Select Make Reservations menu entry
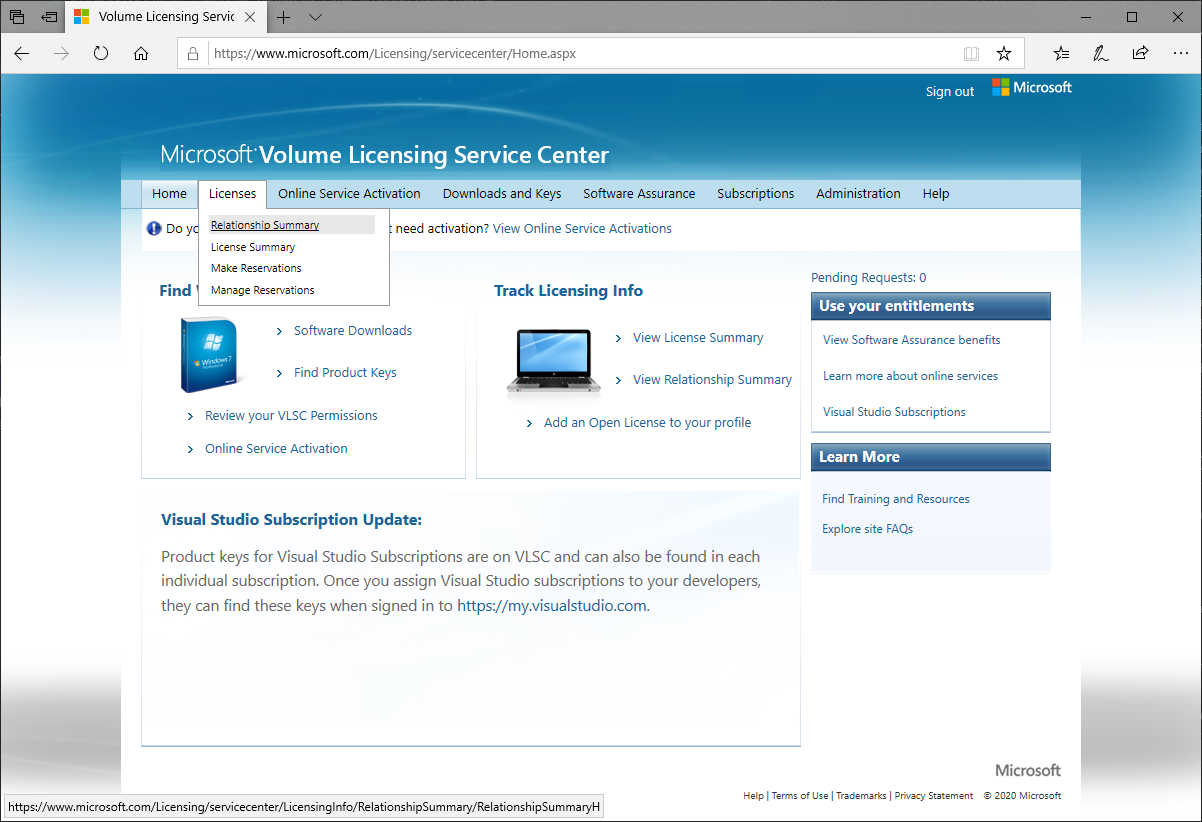 256,268
